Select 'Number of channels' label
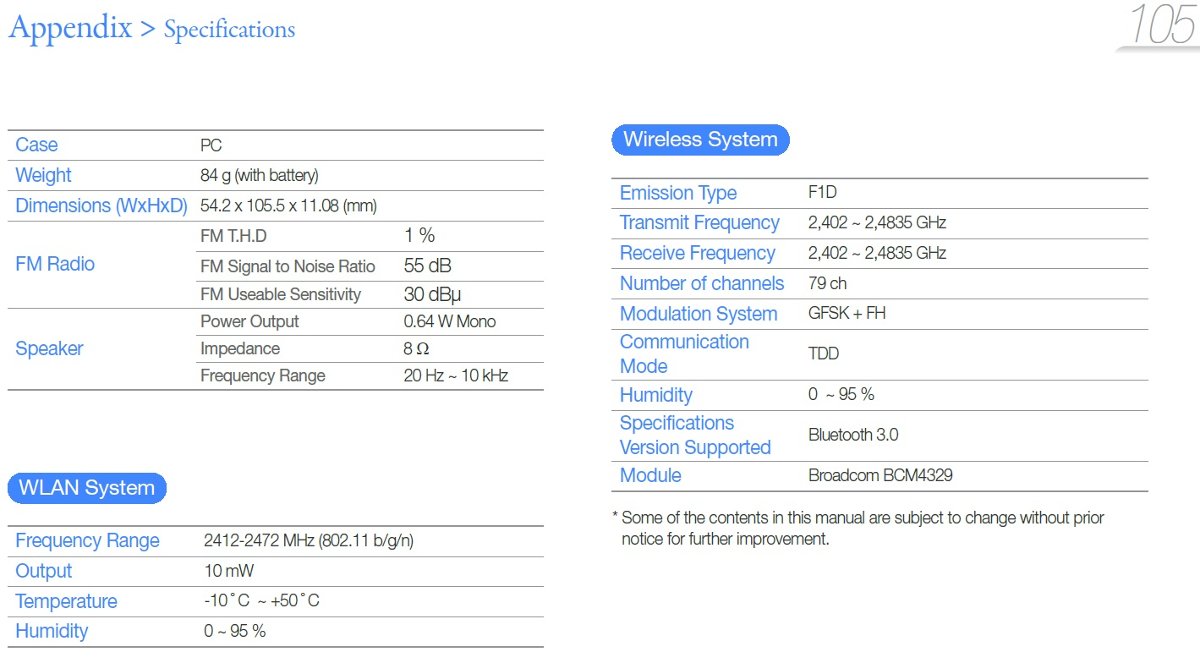Screen dimensions: 1200x664 click(x=702, y=283)
